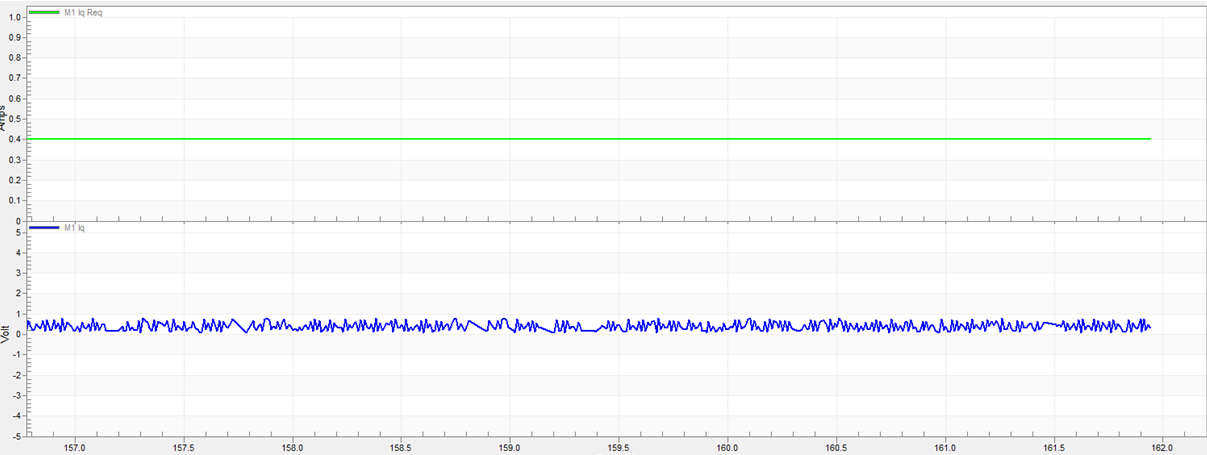Click the 157.5 time axis label
1207x455 pixels.
tap(184, 448)
